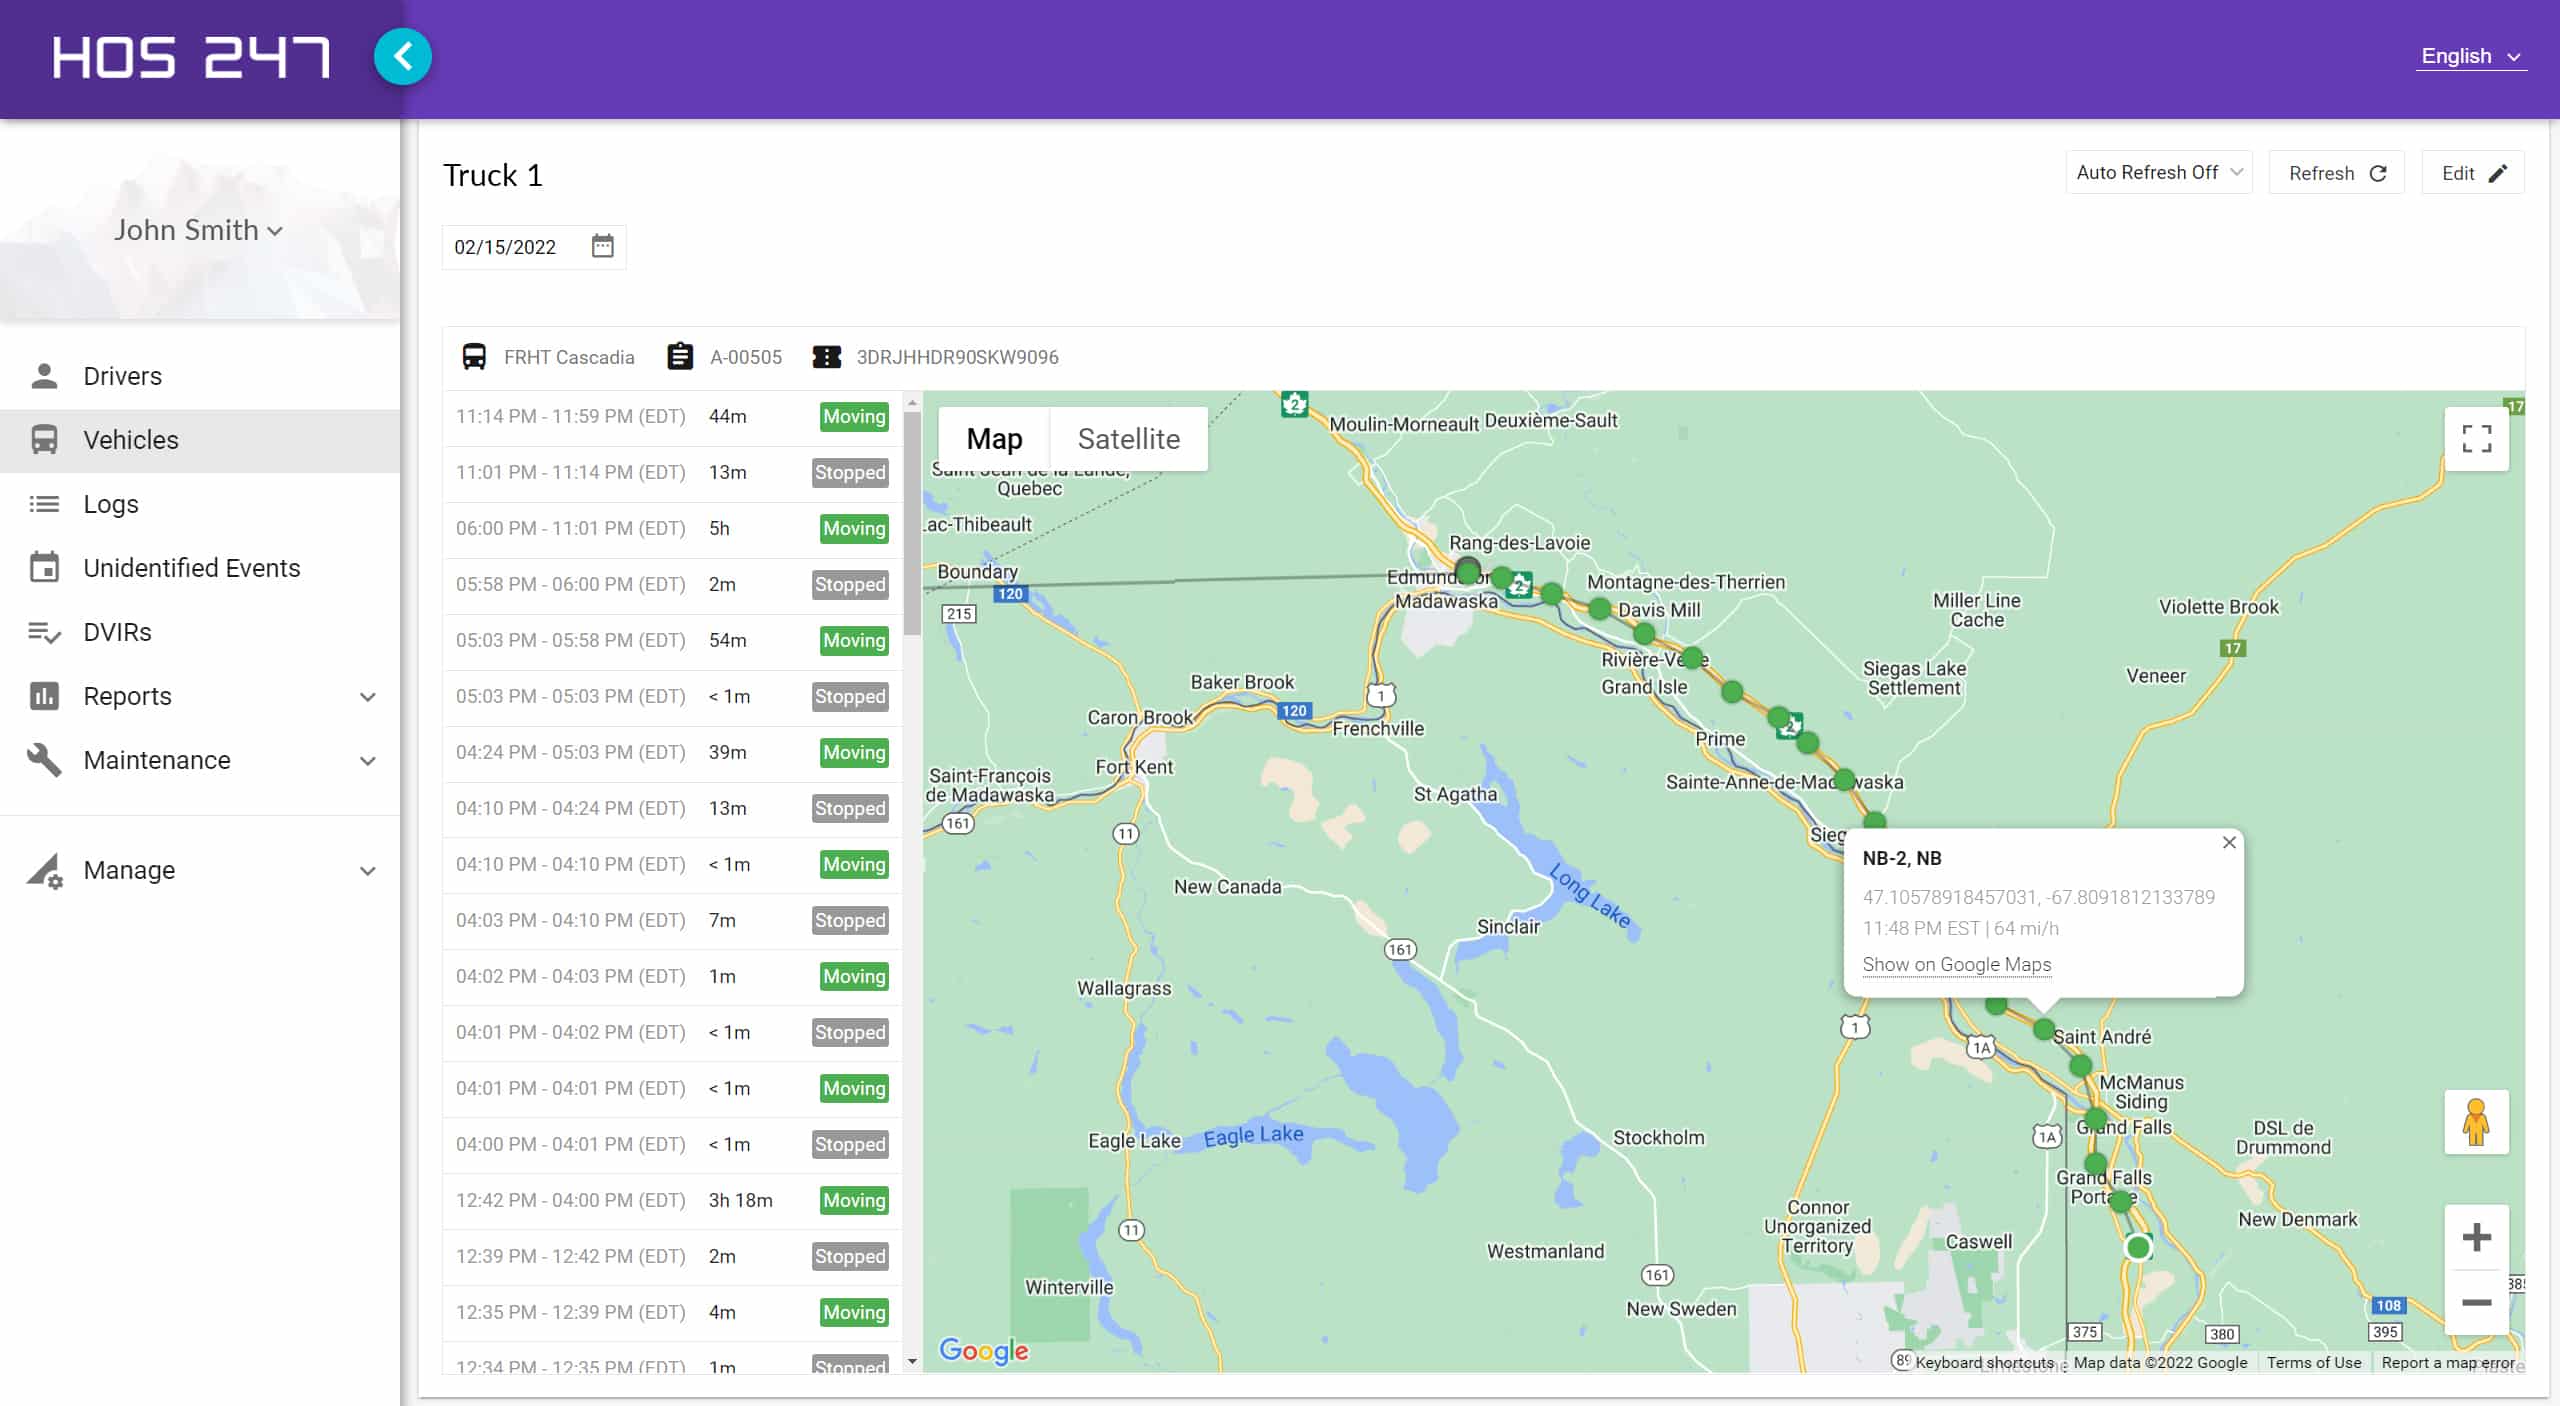
Task: Click the DVIRs checklist icon
Action: click(x=44, y=632)
